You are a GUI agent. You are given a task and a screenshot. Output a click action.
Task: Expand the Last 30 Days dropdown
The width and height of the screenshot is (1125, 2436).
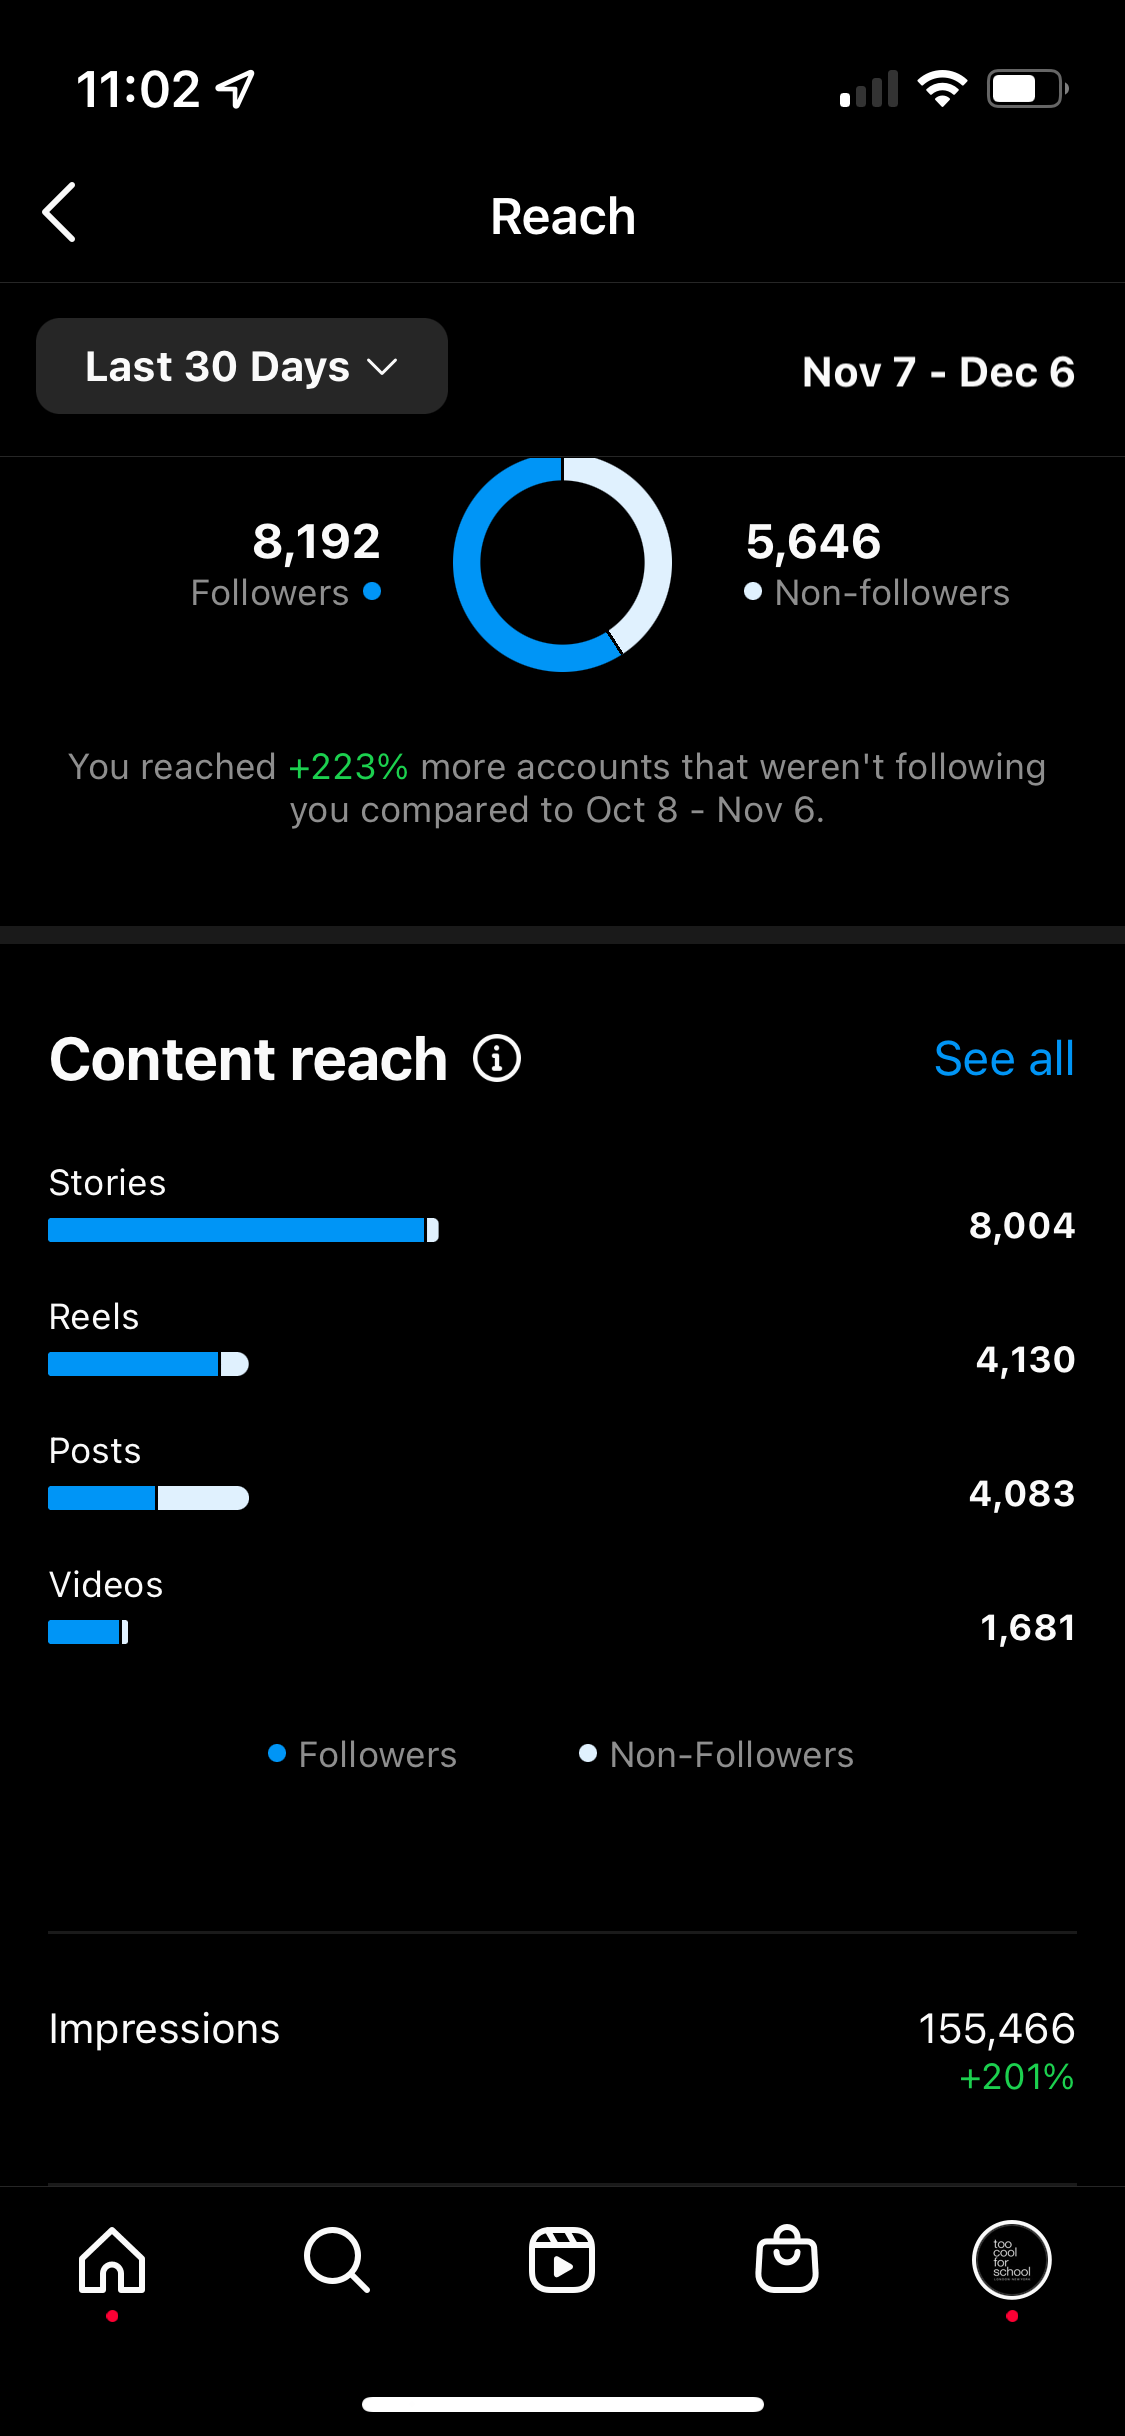(x=242, y=366)
